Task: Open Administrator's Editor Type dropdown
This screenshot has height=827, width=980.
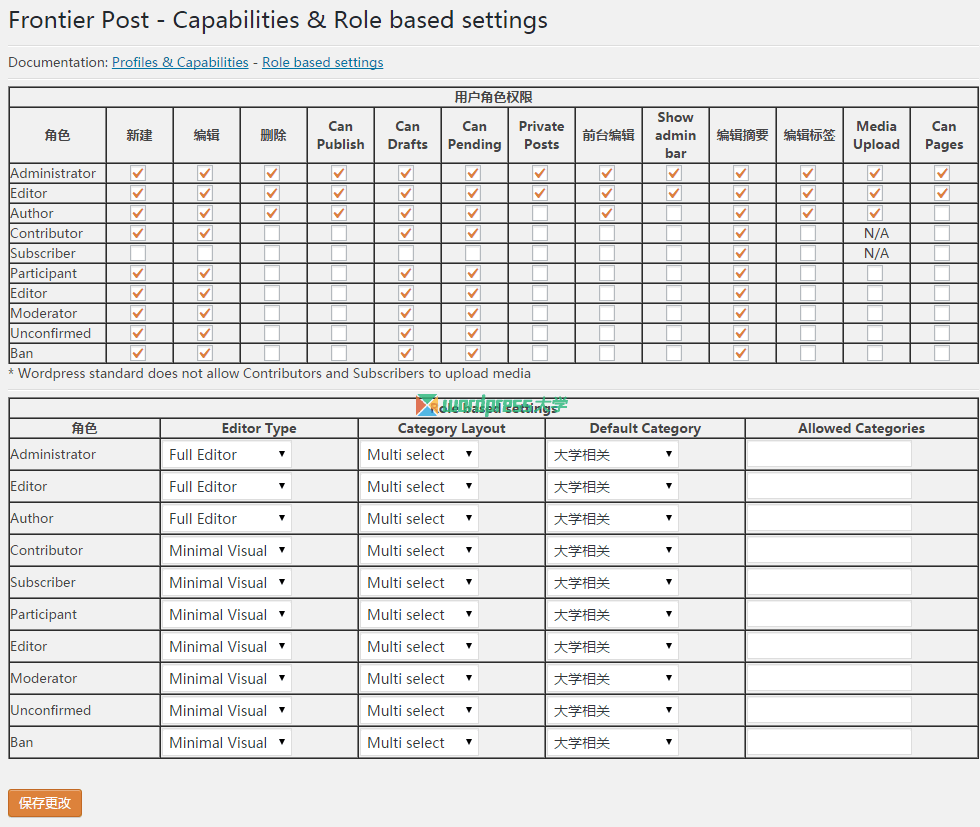Action: 227,454
